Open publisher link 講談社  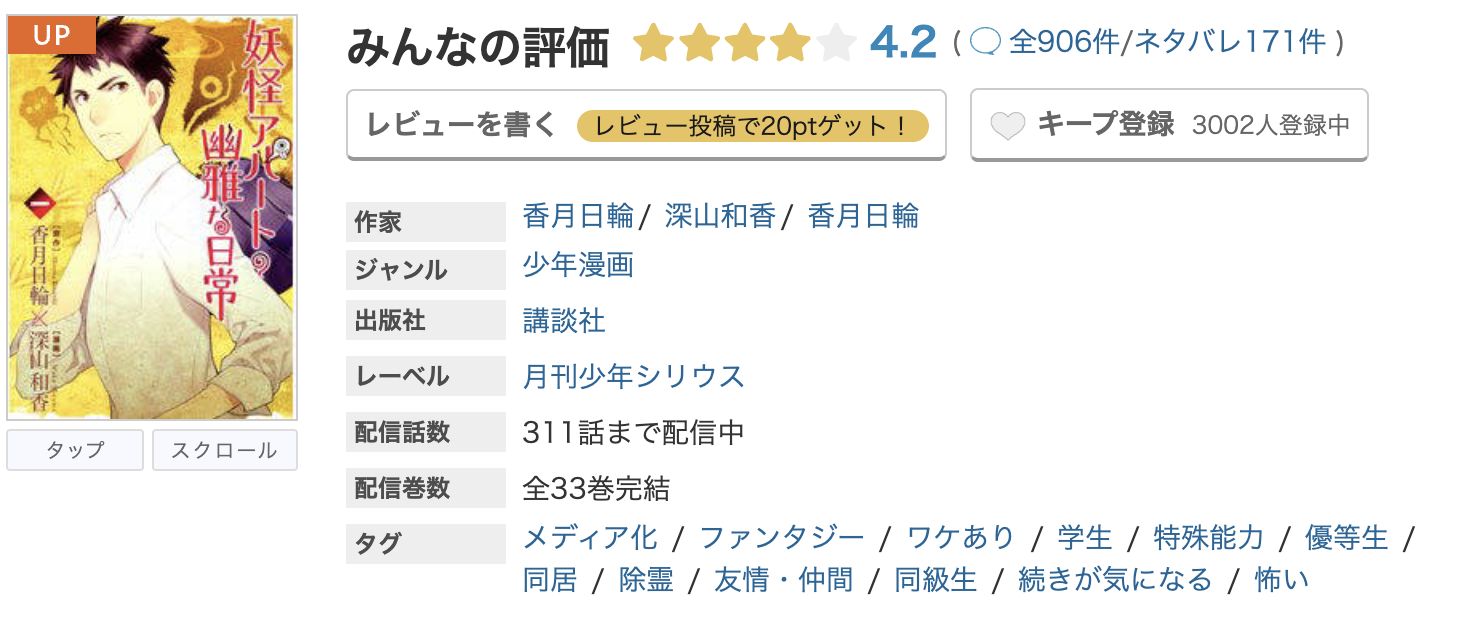click(x=563, y=320)
